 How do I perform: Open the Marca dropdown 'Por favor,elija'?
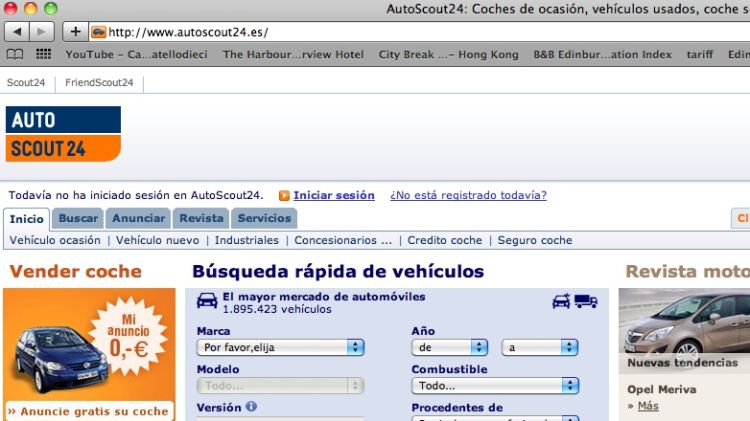(x=280, y=347)
